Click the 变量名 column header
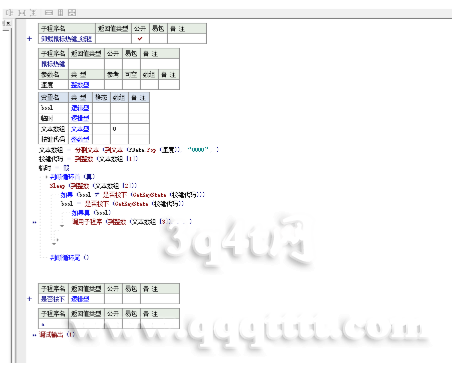 (53, 97)
